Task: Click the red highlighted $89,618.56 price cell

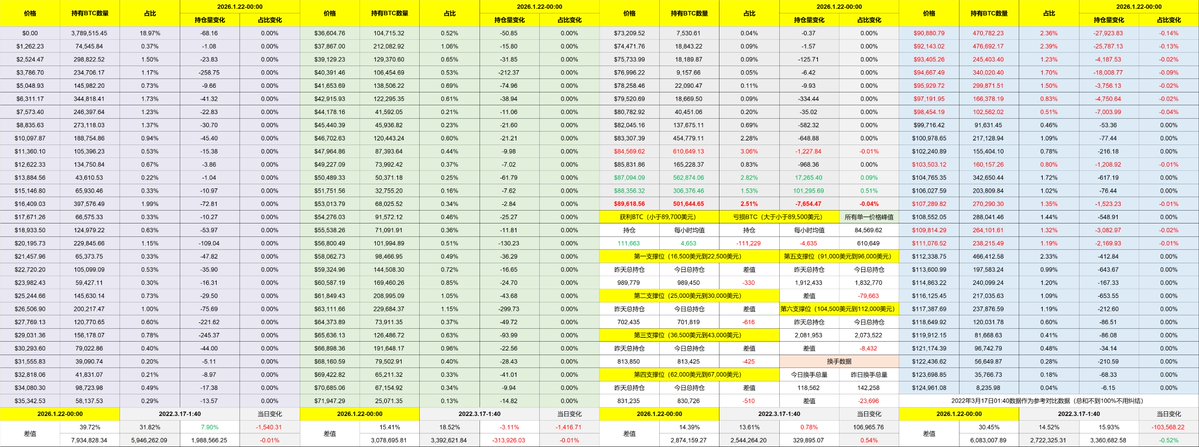Action: [x=629, y=201]
